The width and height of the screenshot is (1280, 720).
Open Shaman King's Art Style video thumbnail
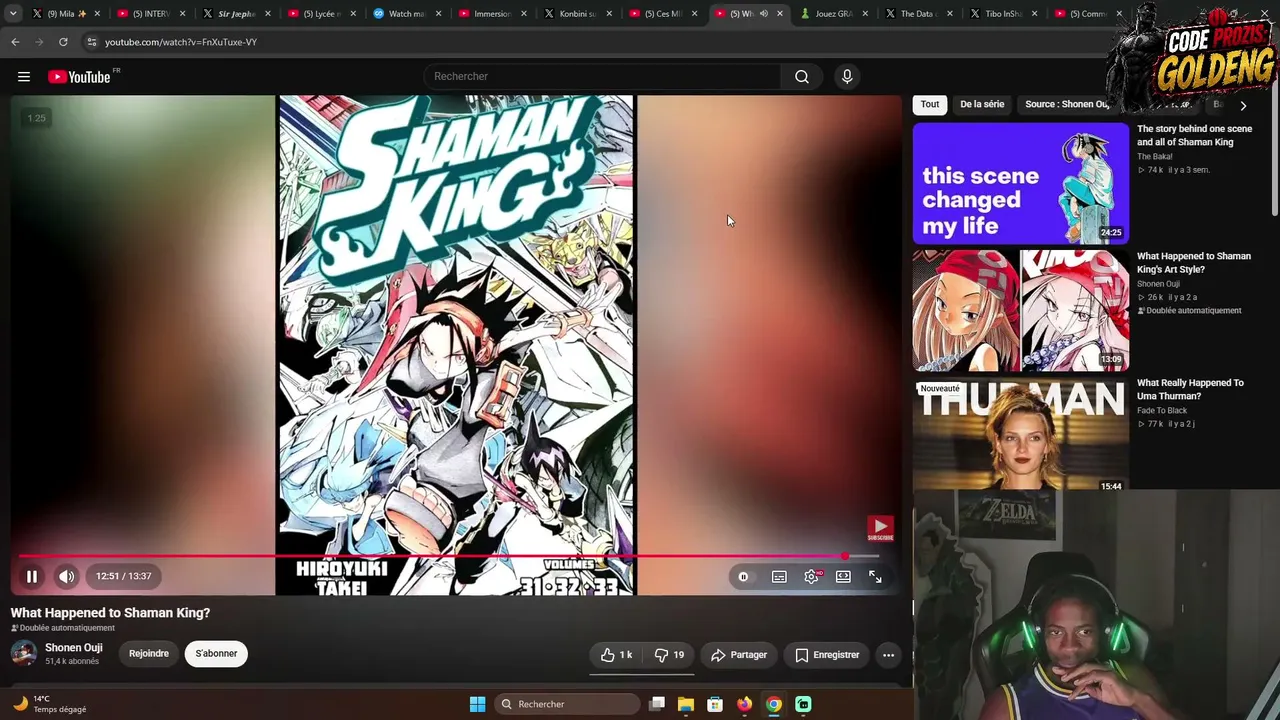click(1020, 310)
